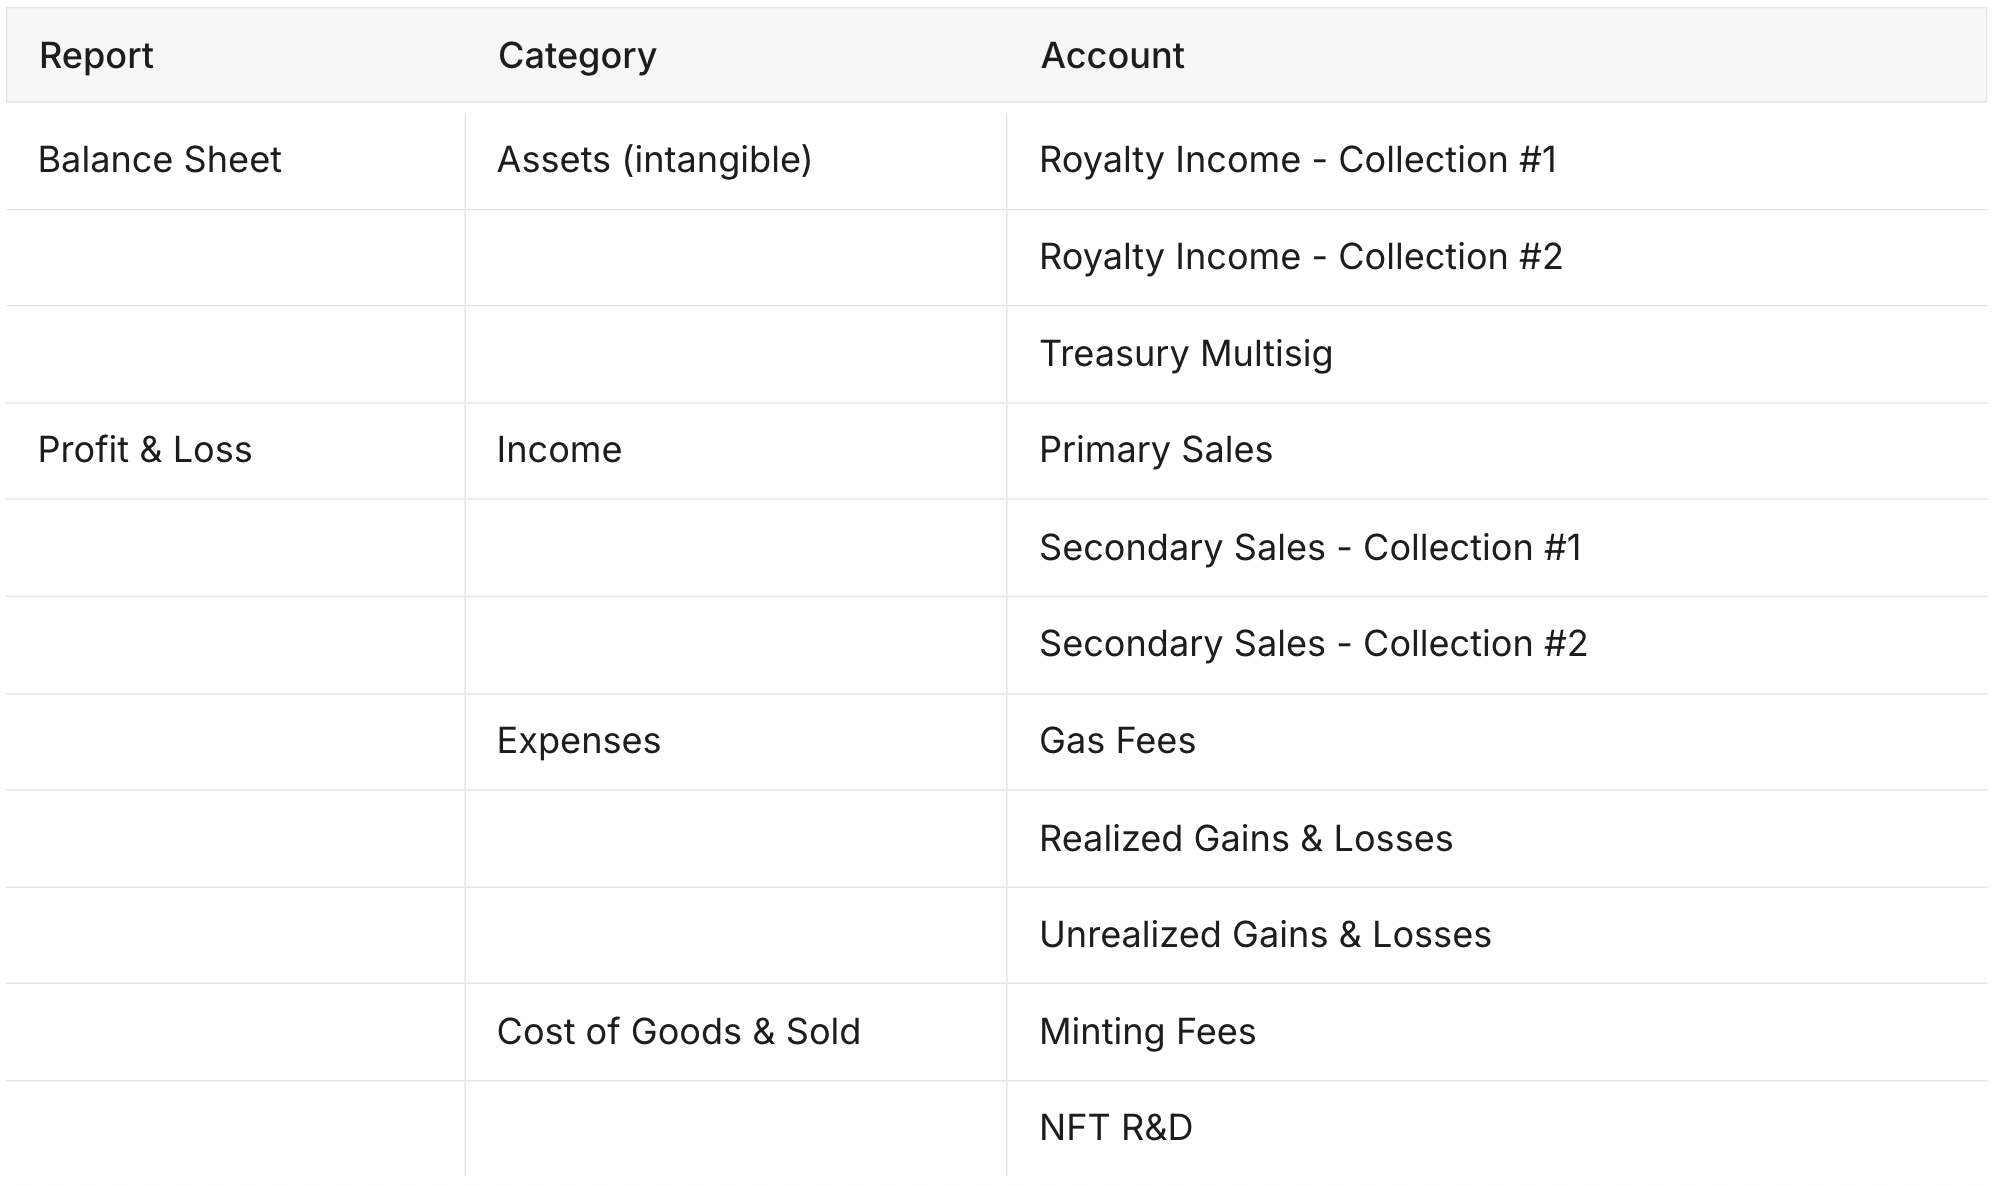Select the Profit & Loss report cell
The height and width of the screenshot is (1186, 2002).
click(x=145, y=450)
